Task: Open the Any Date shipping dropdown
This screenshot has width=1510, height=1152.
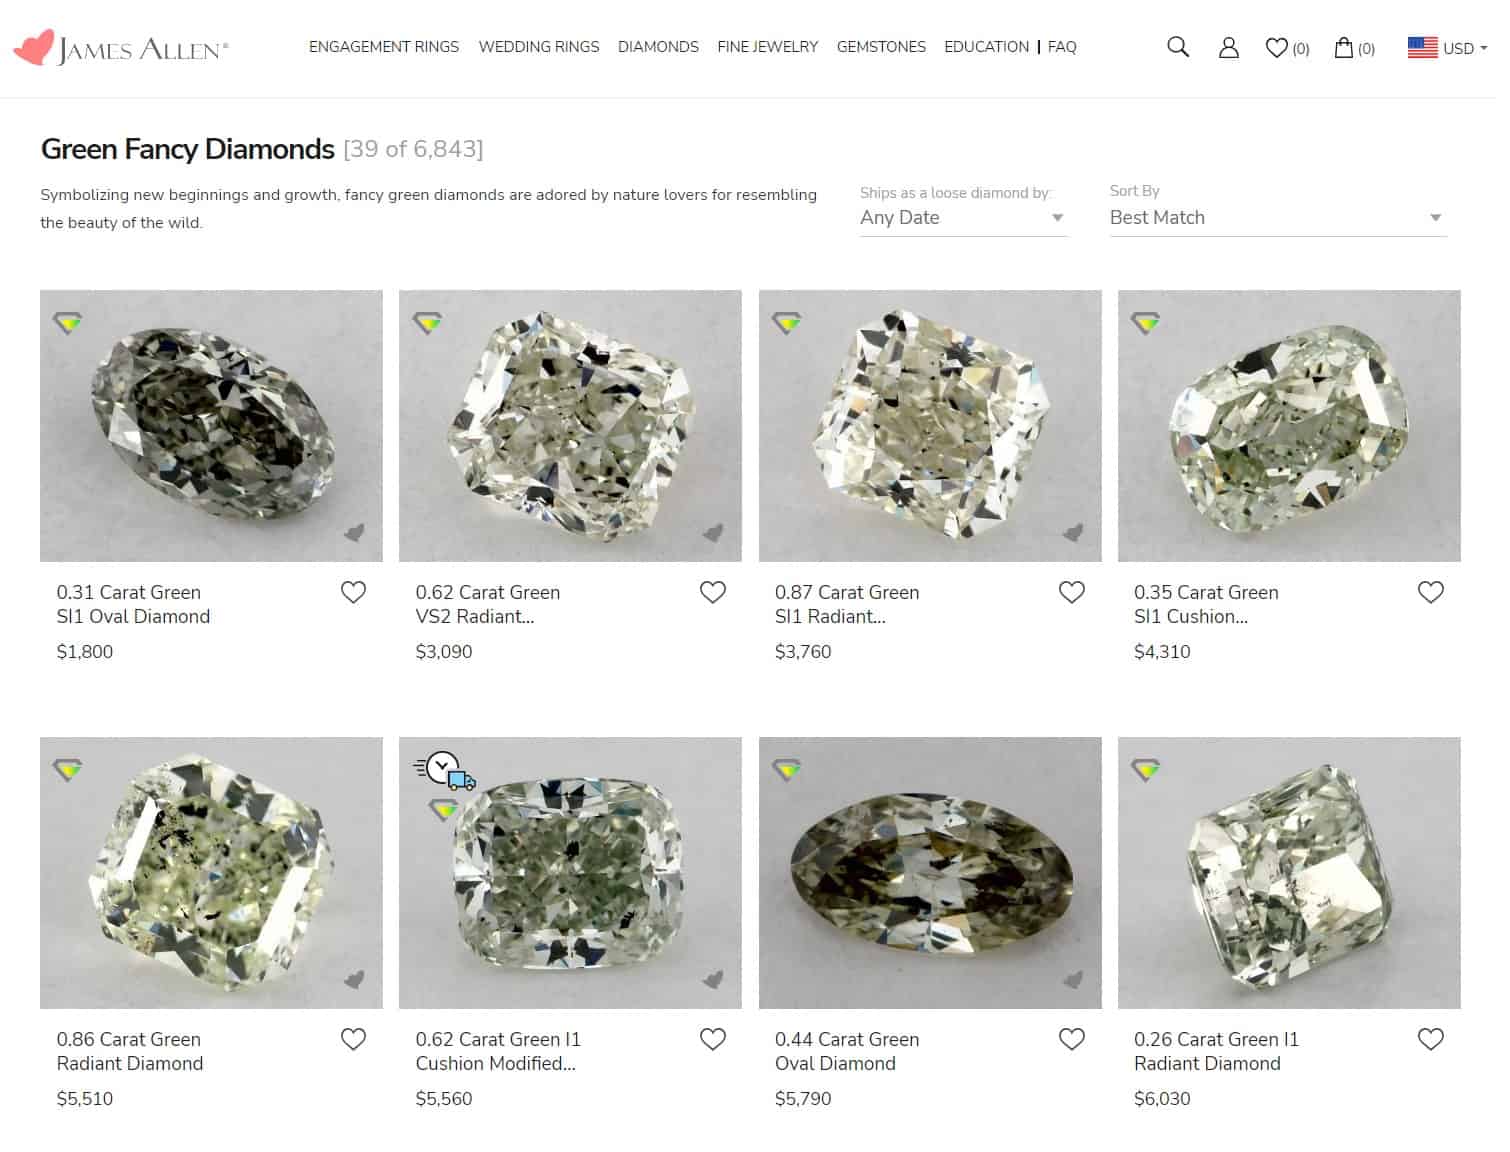Action: (x=962, y=217)
